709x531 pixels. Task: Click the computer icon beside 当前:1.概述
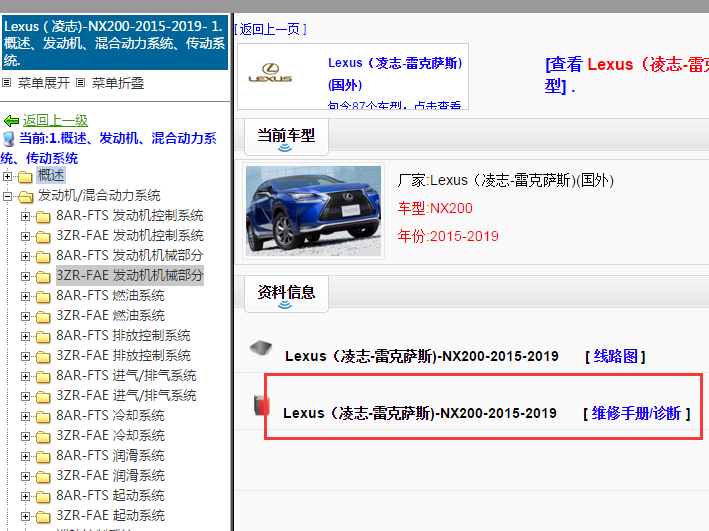click(9, 139)
